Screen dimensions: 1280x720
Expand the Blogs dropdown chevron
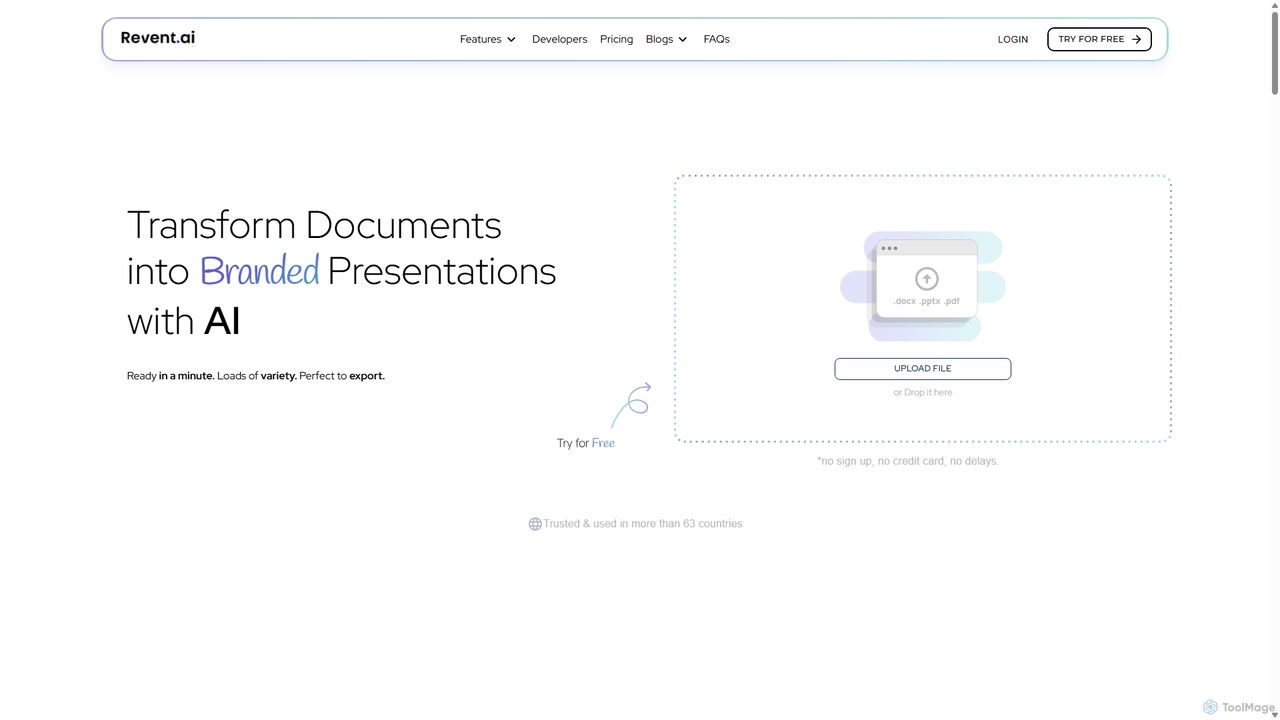pos(683,40)
